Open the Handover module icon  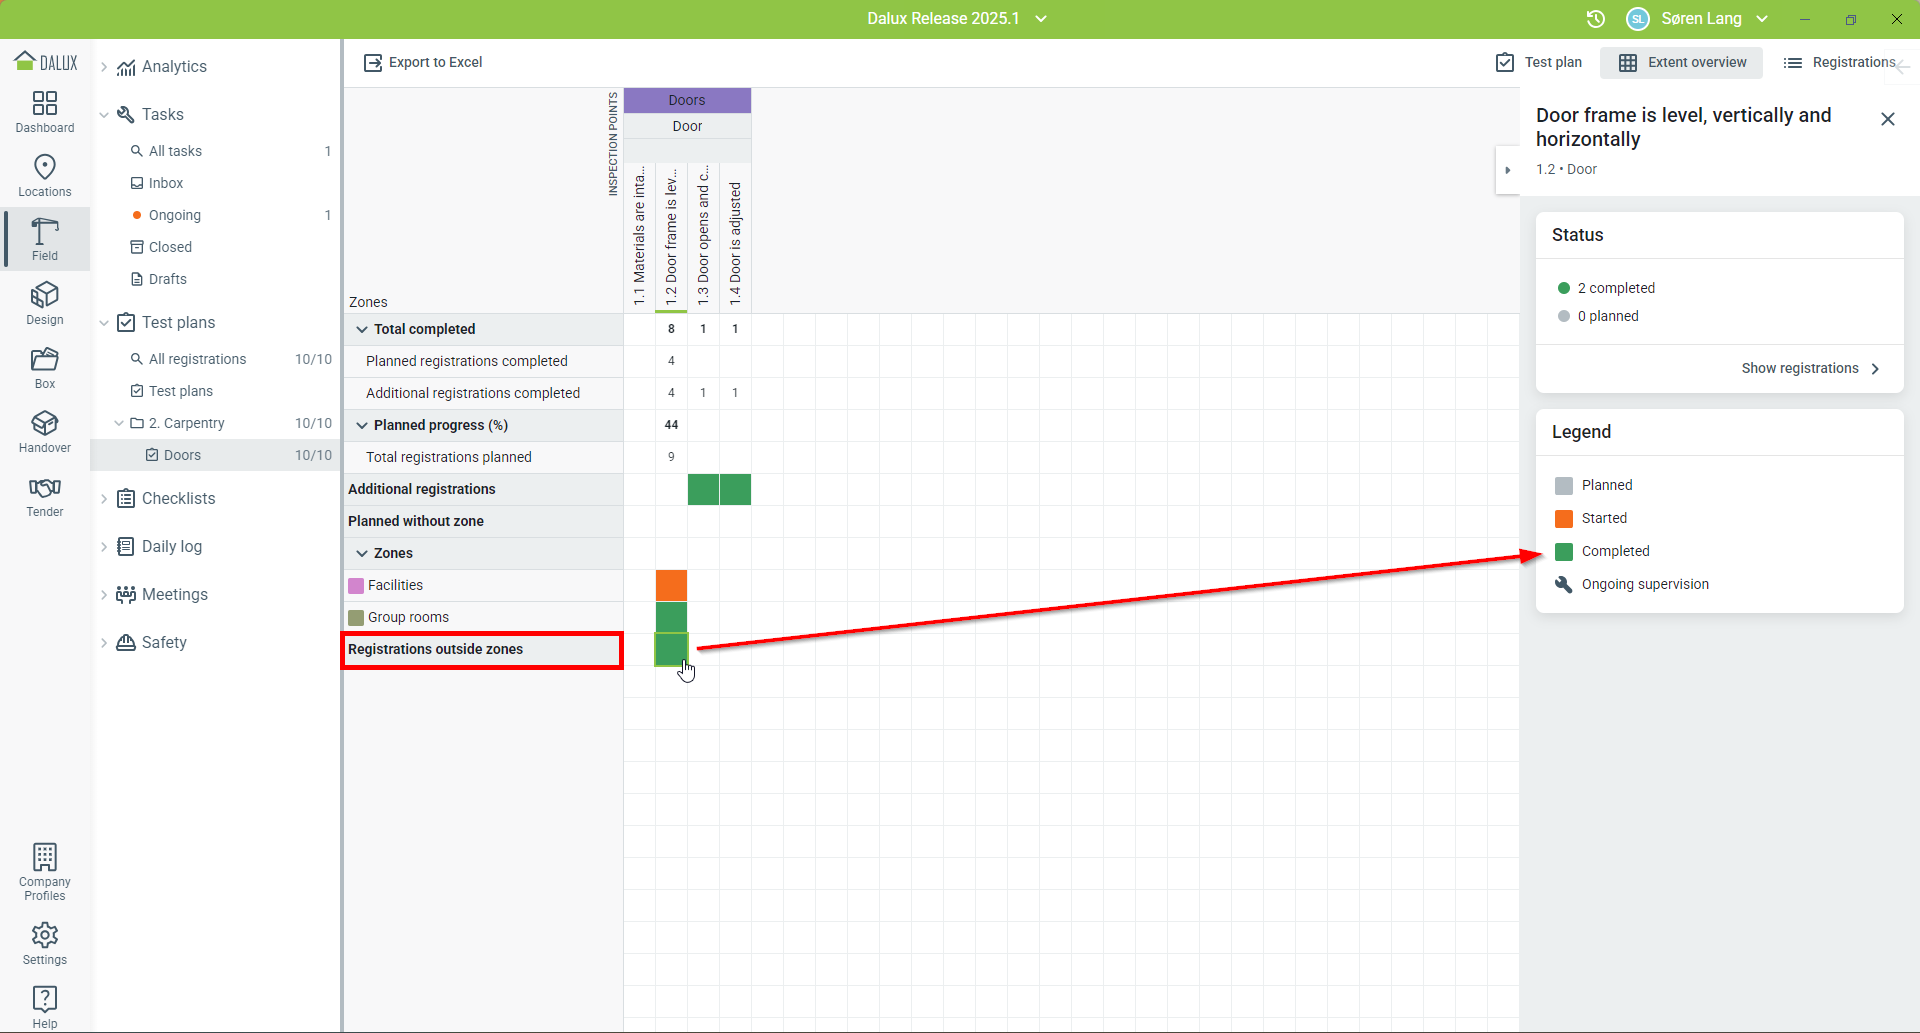[x=45, y=431]
